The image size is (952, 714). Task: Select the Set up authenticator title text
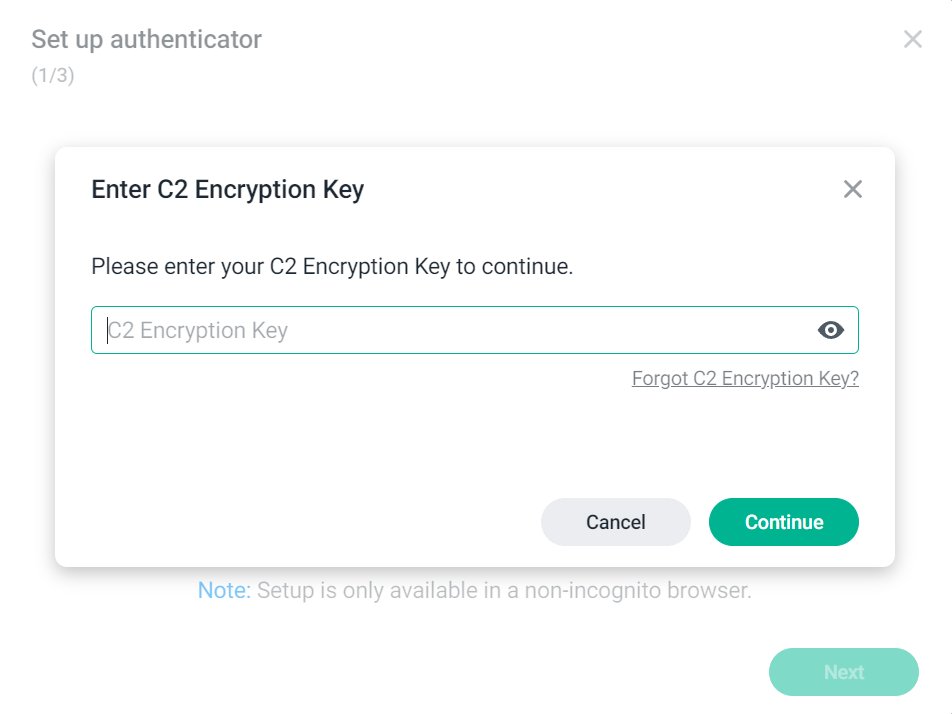pyautogui.click(x=146, y=39)
